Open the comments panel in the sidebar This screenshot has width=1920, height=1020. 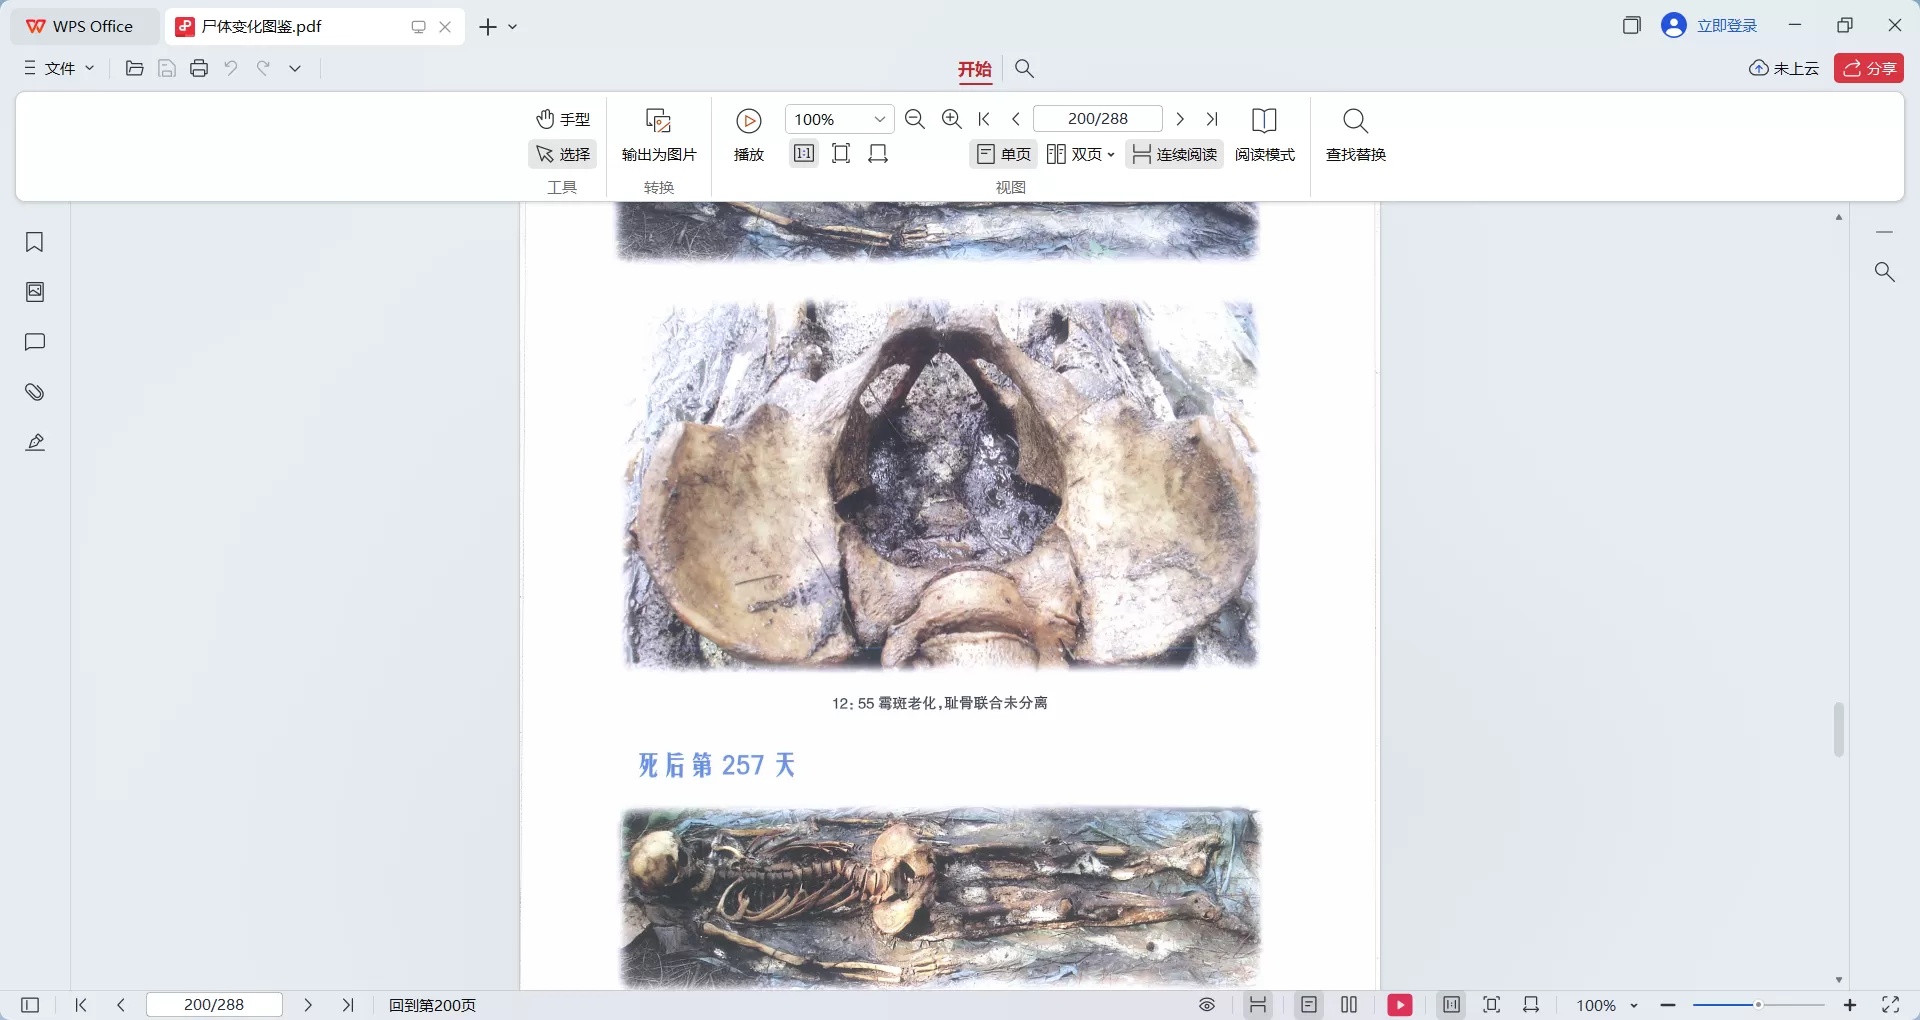click(x=35, y=342)
